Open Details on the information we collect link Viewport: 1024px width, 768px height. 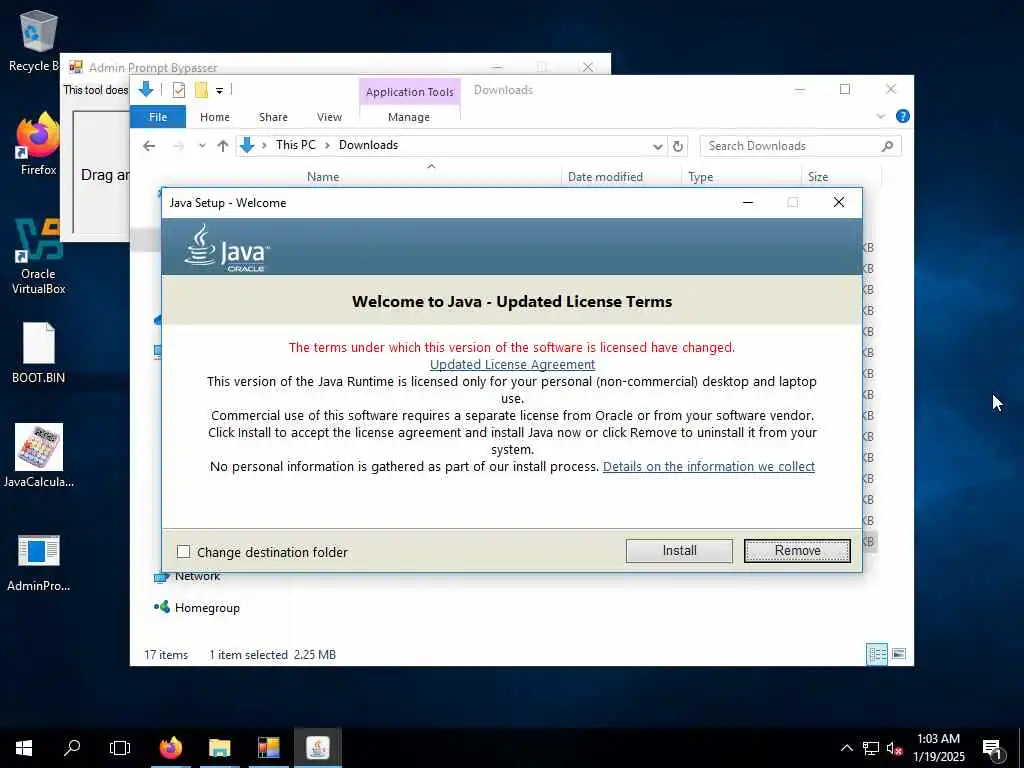pos(709,466)
